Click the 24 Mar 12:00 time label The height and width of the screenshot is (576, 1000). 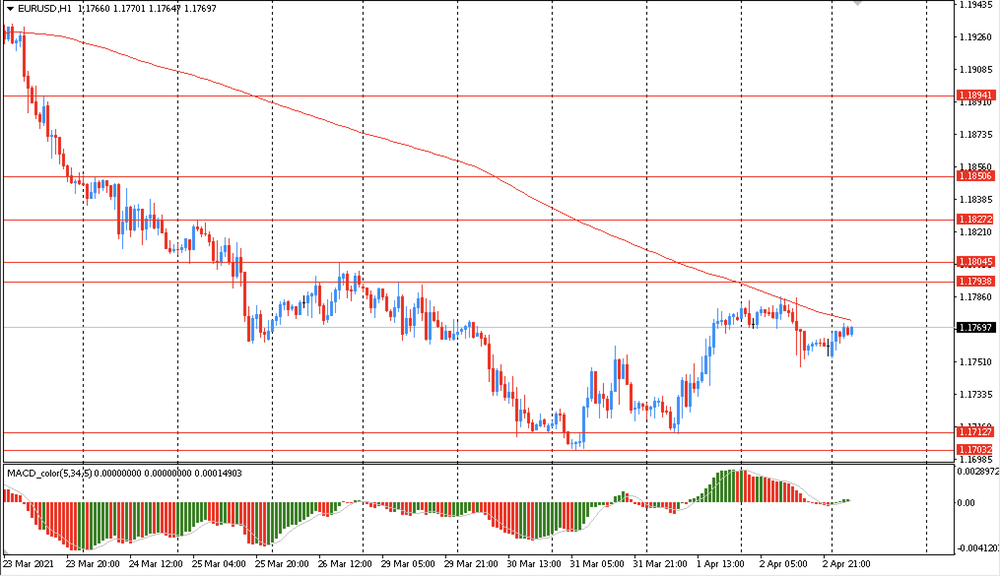156,564
